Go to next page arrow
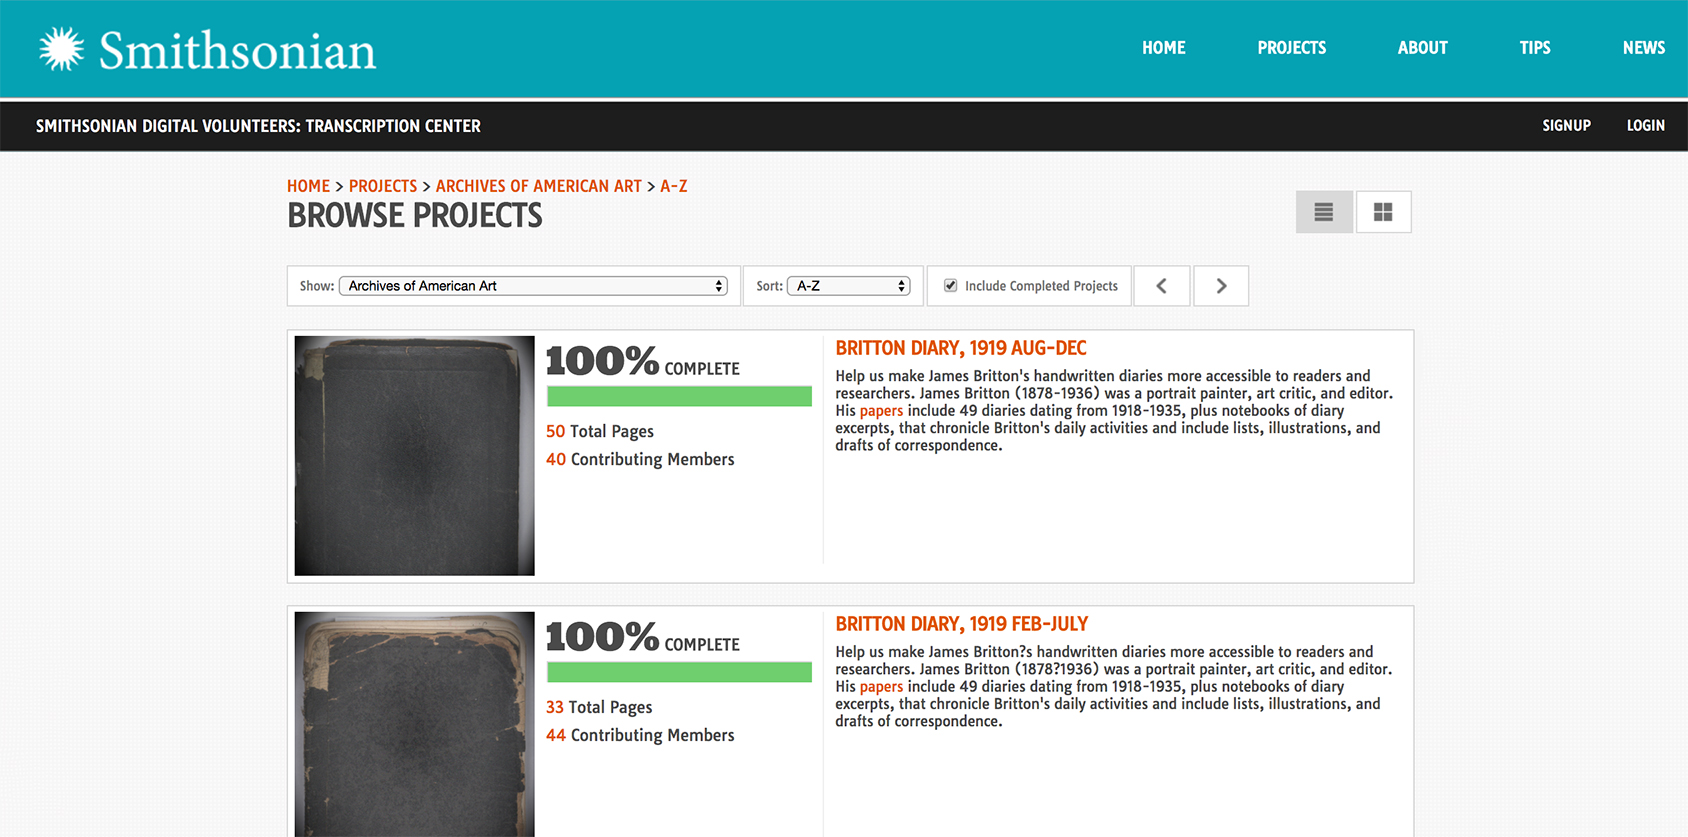 click(x=1221, y=286)
